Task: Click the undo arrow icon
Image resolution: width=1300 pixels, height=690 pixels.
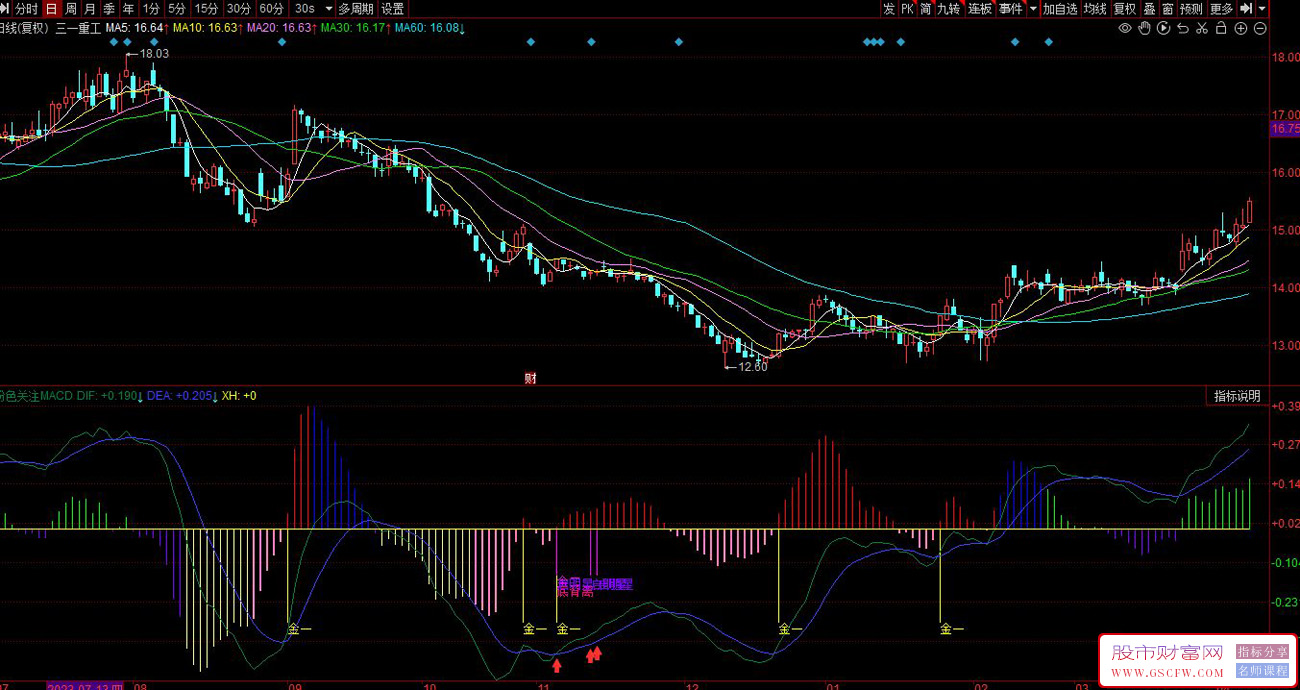Action: pos(1183,28)
